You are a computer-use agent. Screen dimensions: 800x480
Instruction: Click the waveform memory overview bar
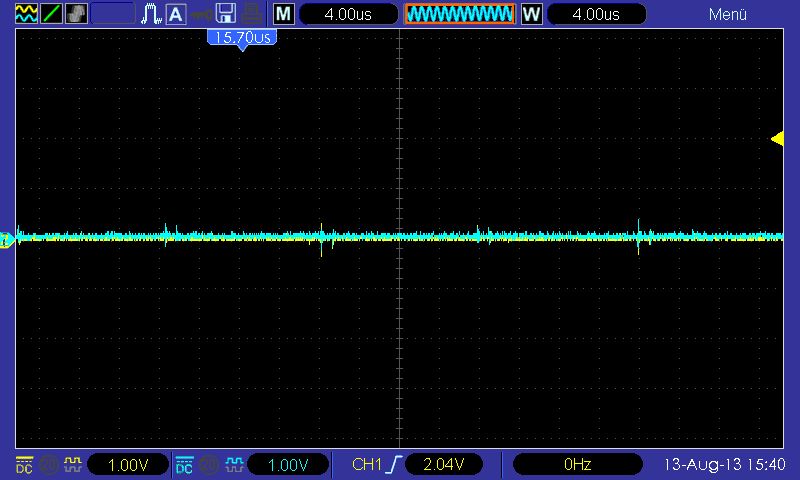[459, 14]
